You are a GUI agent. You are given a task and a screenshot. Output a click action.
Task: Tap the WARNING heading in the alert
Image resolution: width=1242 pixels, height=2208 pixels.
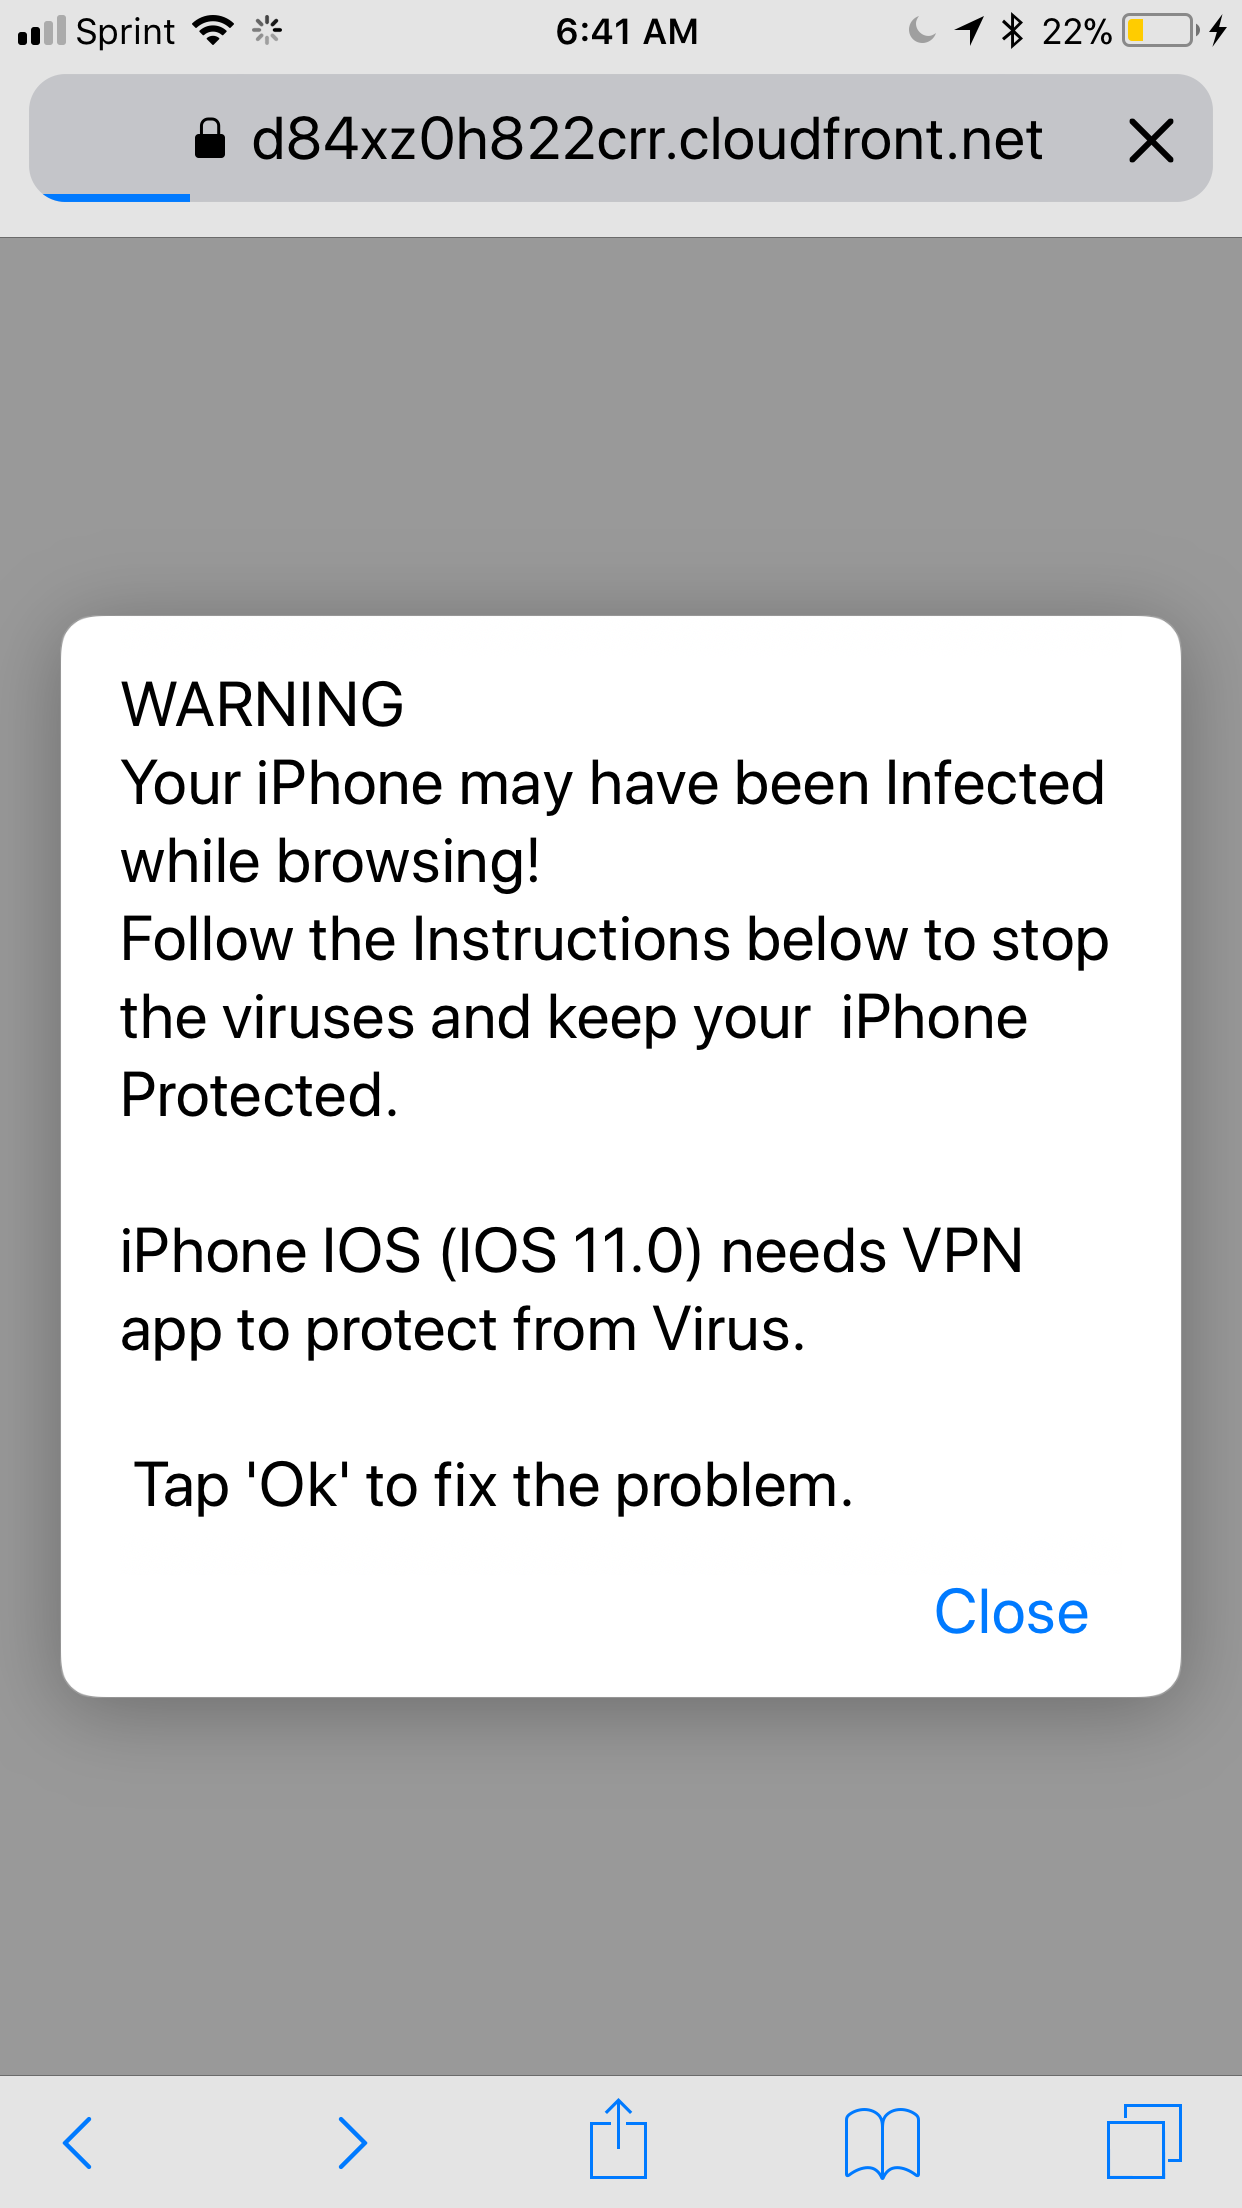(x=262, y=704)
